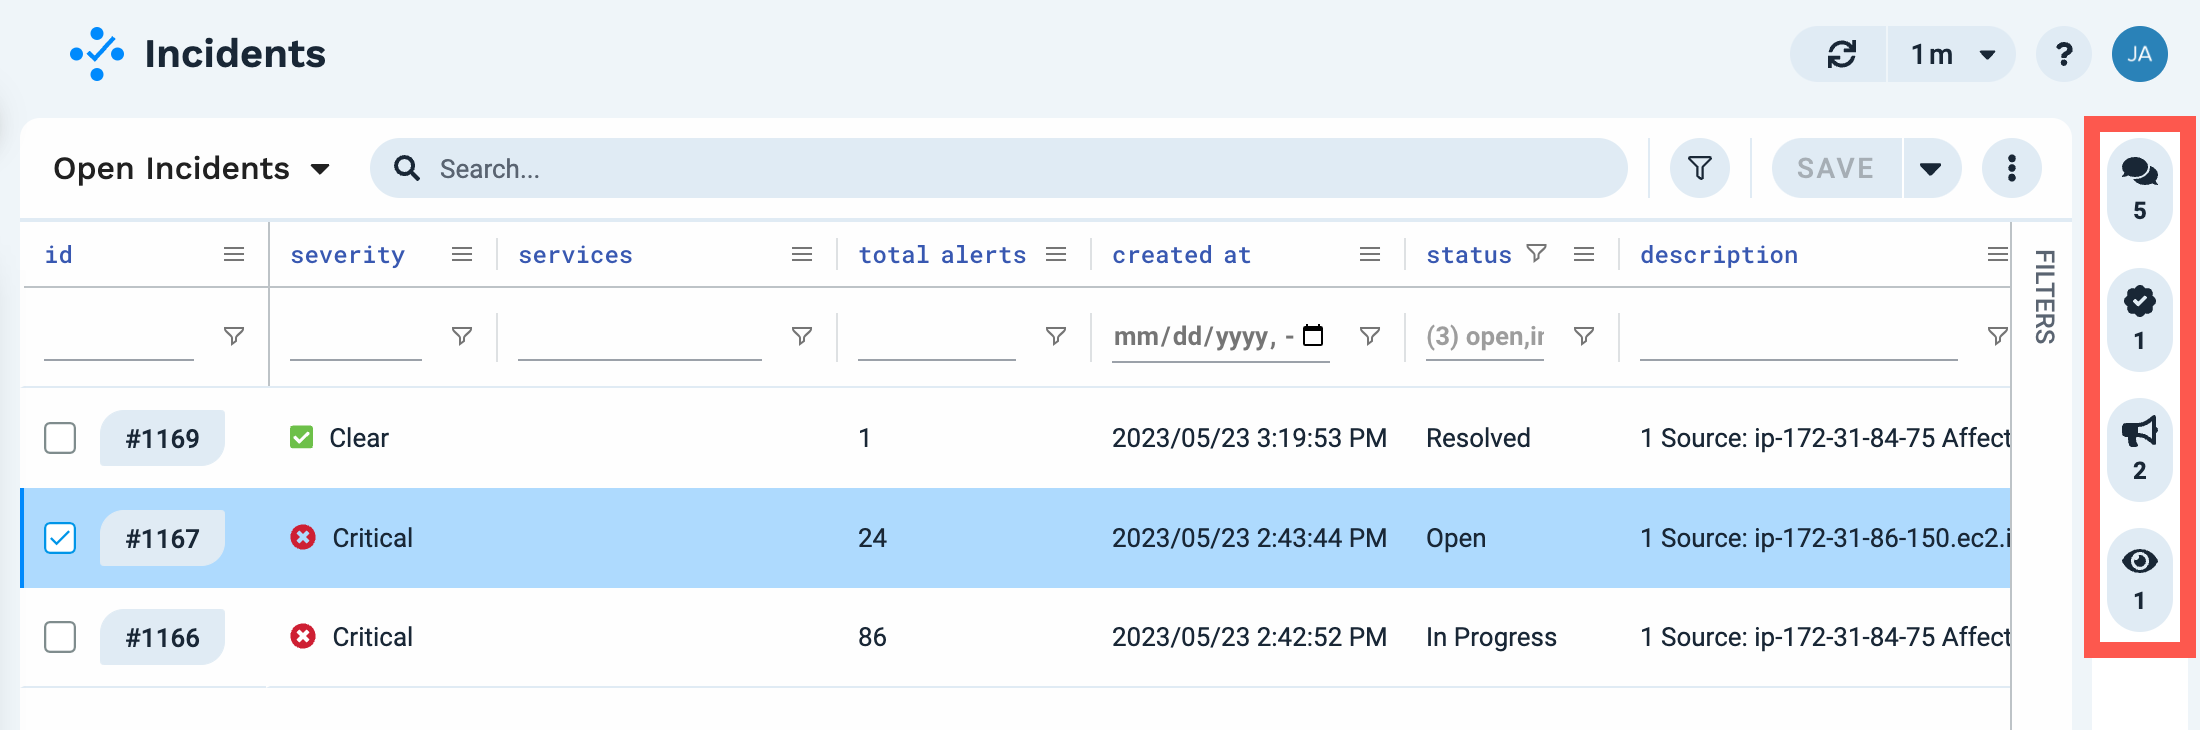Open incident #1166 id chip
The image size is (2200, 730).
coord(162,637)
